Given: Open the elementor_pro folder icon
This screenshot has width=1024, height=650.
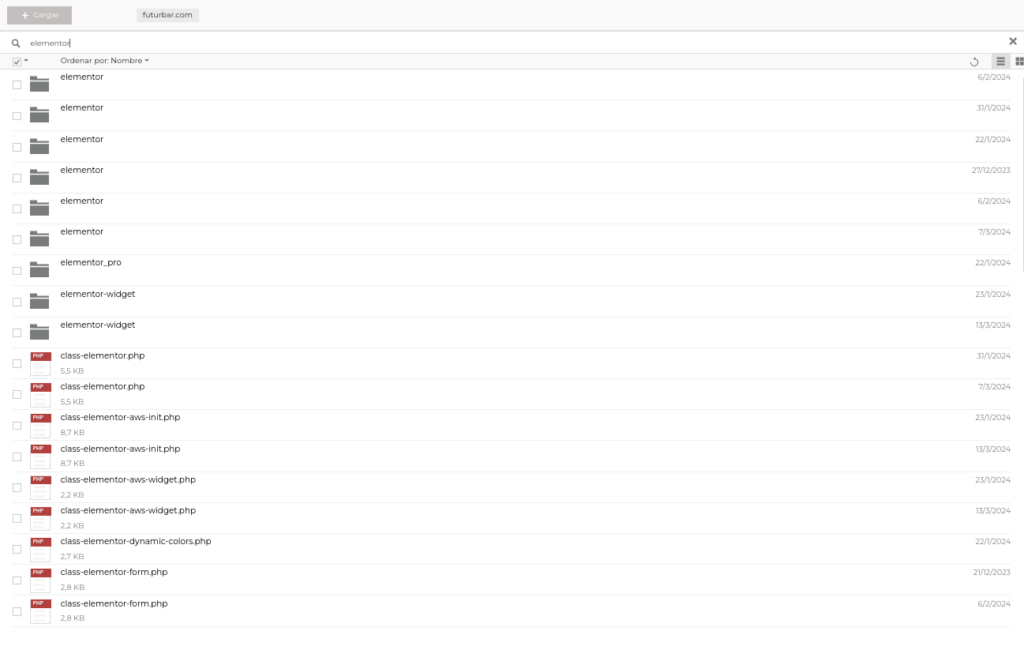Looking at the screenshot, I should 39,269.
